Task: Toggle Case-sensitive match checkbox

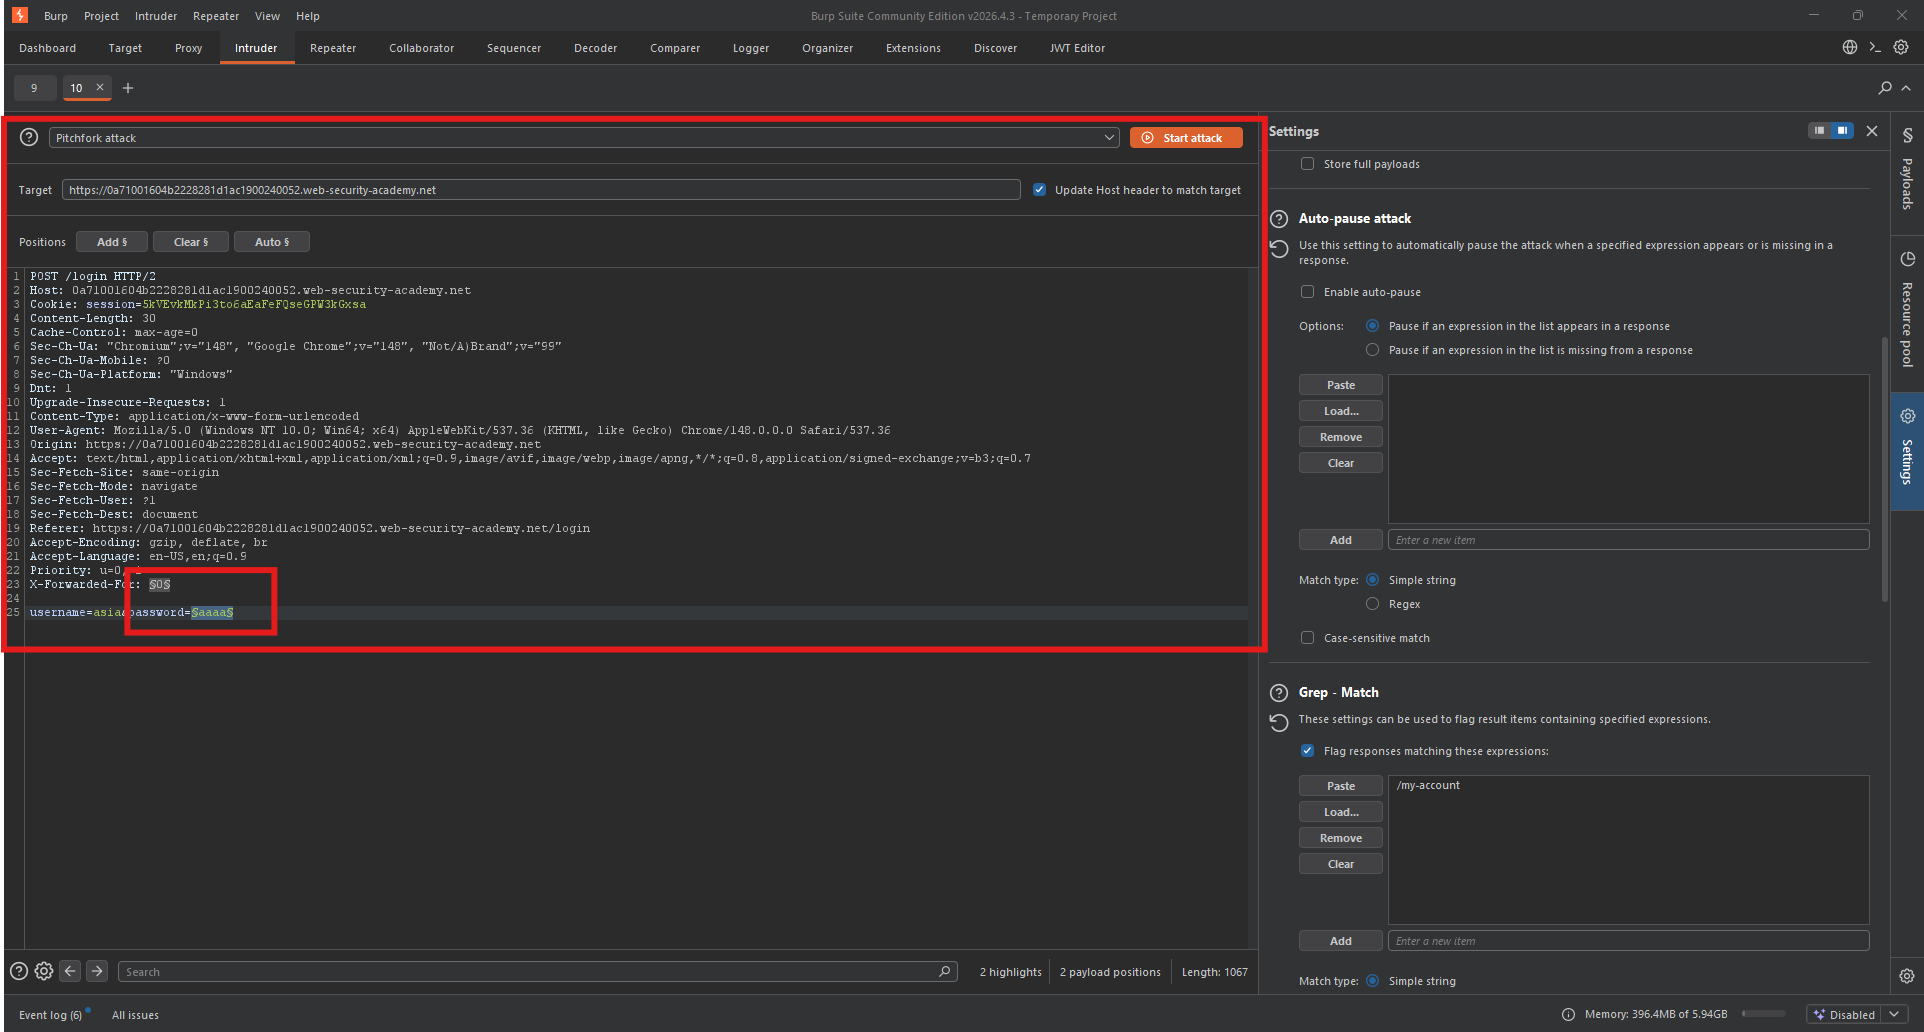Action: [x=1307, y=638]
